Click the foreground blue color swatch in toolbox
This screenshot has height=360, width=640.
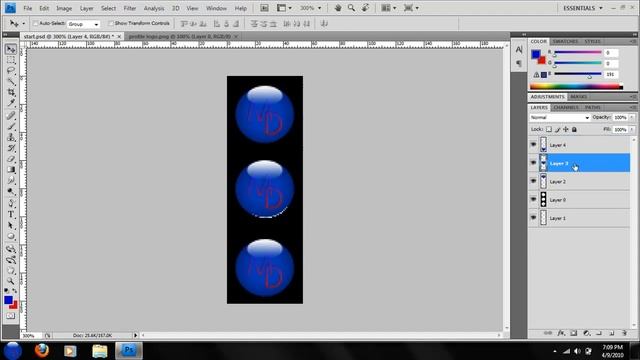(8, 300)
